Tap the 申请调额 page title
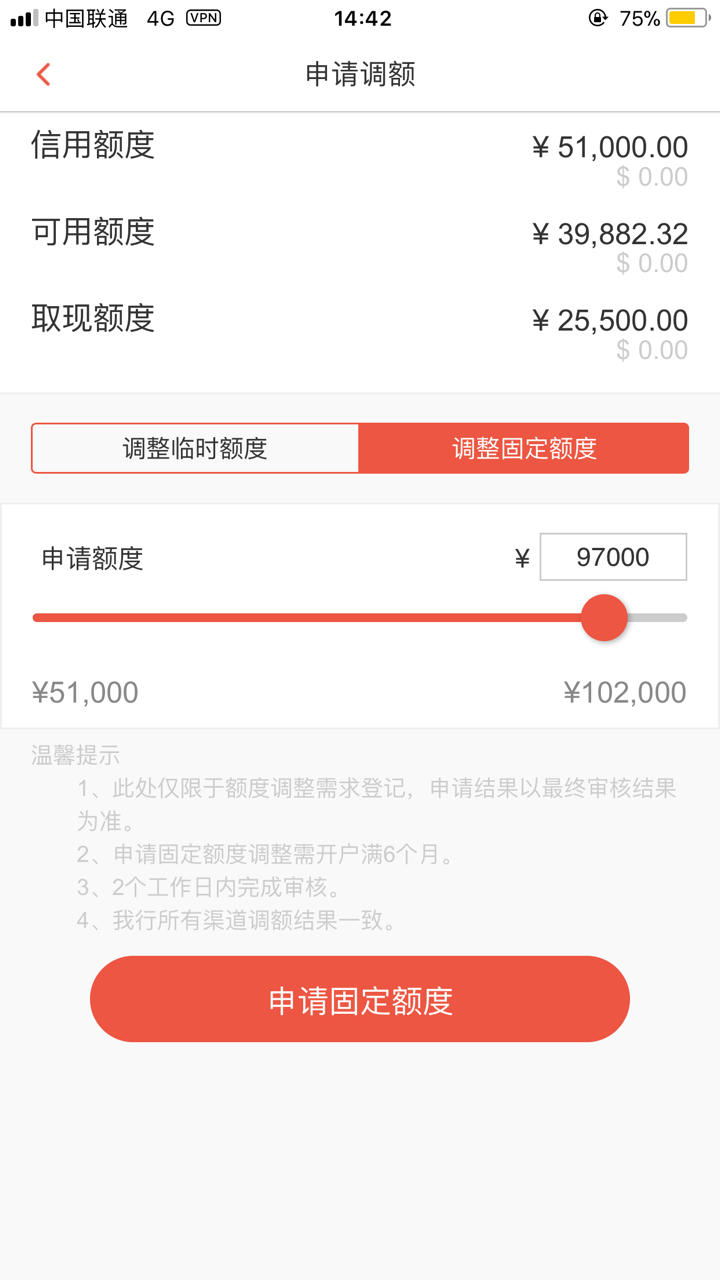720x1280 pixels. (360, 74)
